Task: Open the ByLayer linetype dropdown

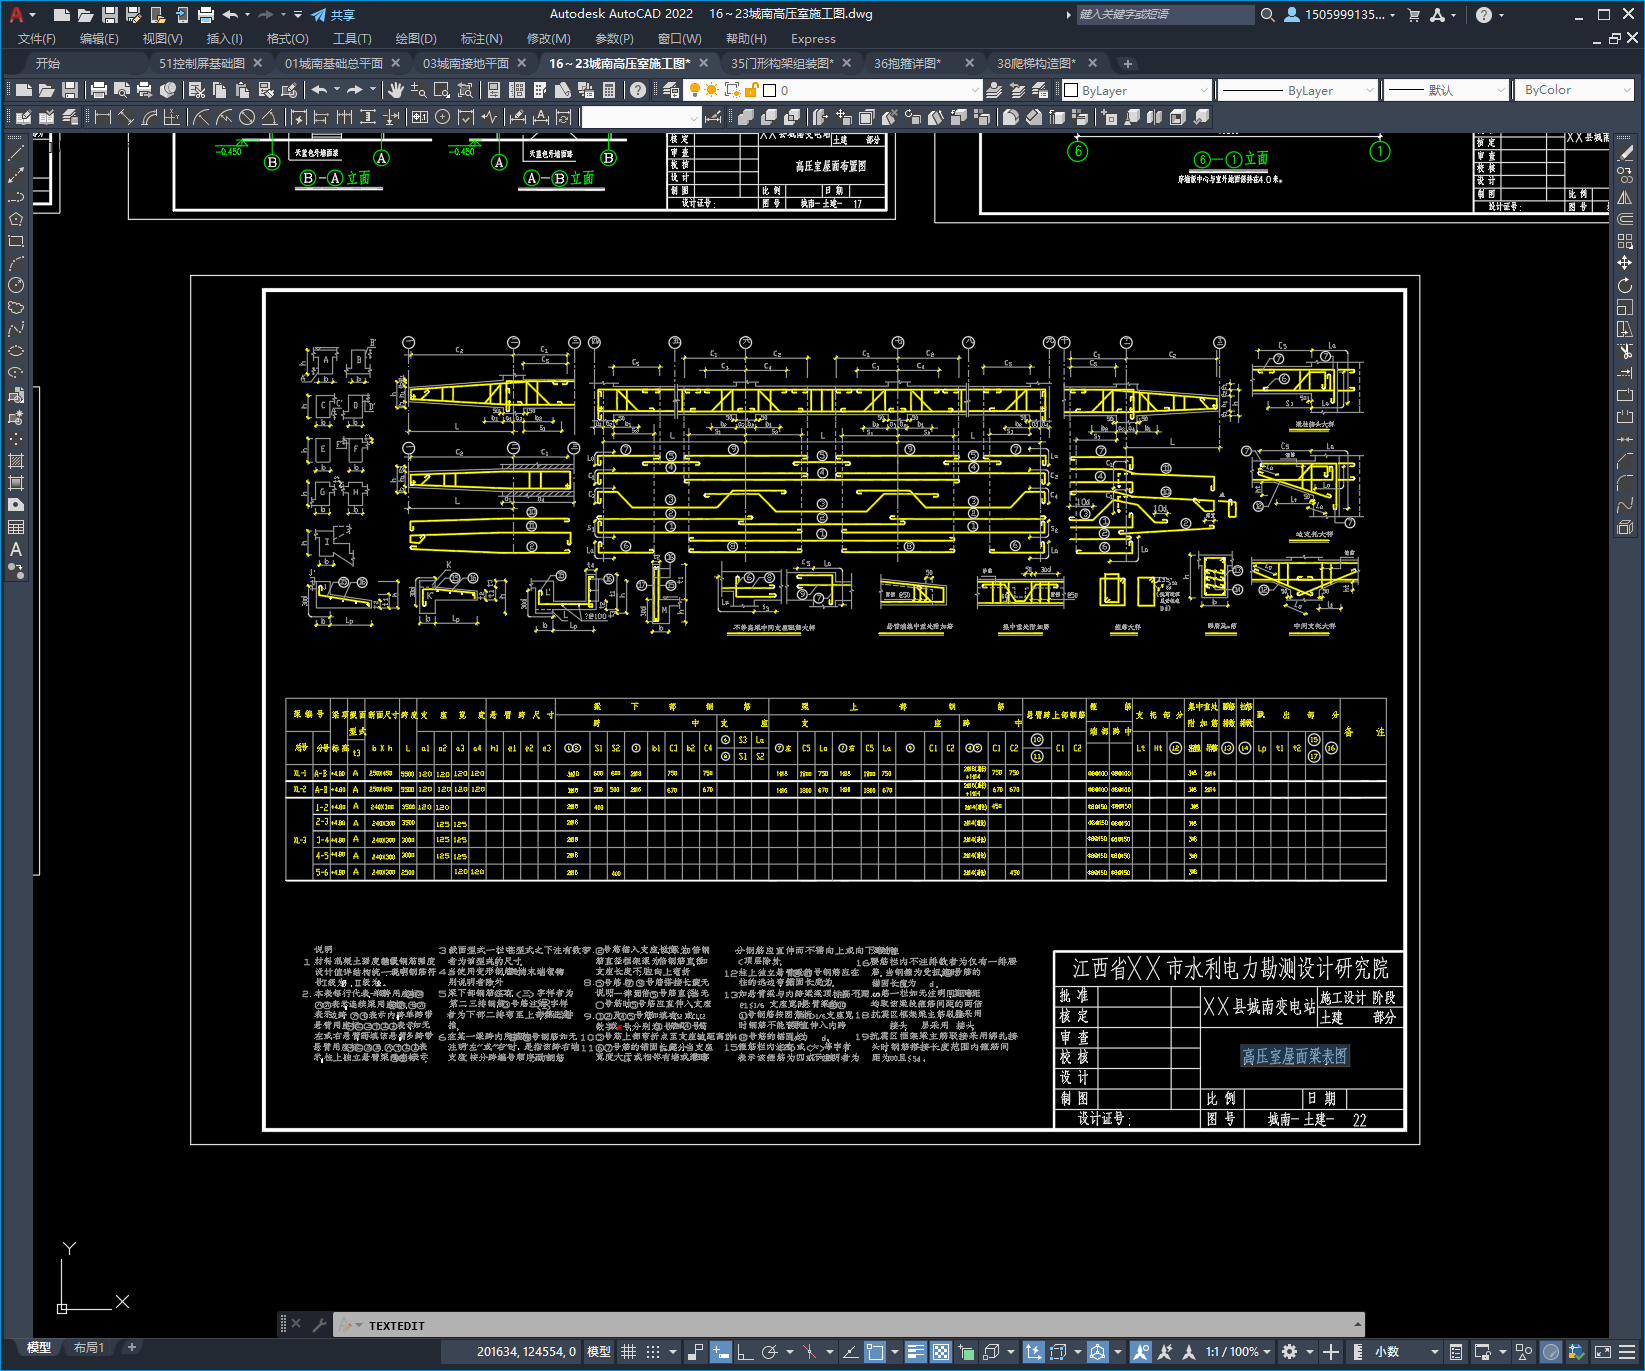Action: pos(1298,90)
